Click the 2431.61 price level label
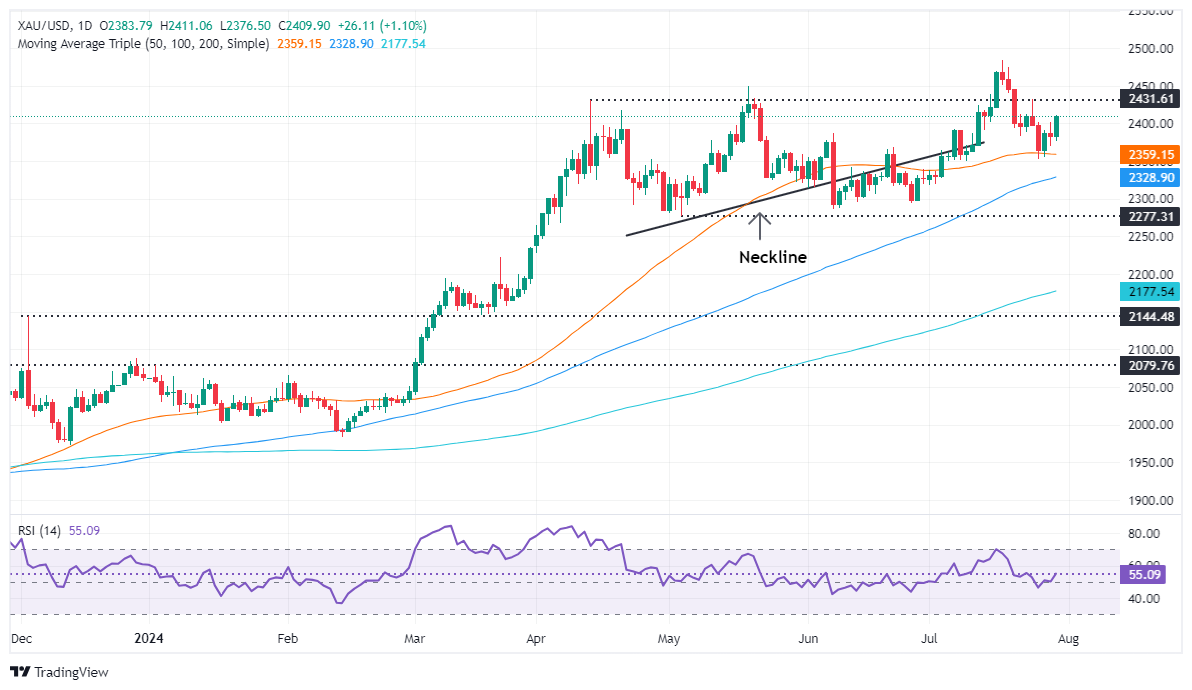1192x690 pixels. click(x=1151, y=99)
